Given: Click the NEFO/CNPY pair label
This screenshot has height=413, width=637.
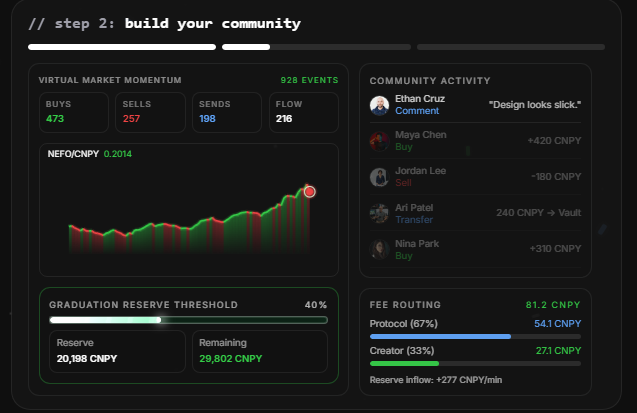Looking at the screenshot, I should (73, 154).
